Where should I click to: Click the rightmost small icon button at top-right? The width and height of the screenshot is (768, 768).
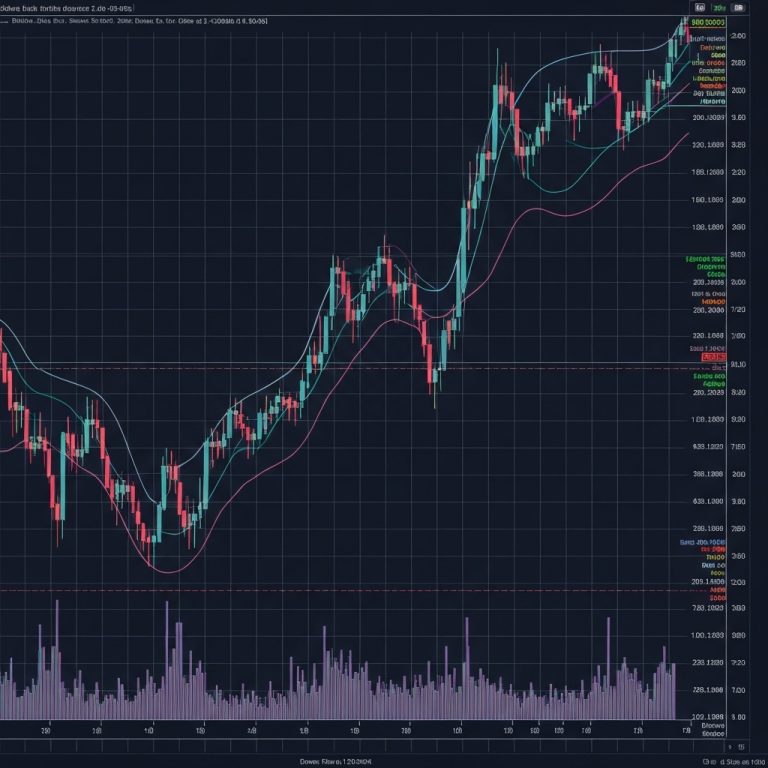741,6
